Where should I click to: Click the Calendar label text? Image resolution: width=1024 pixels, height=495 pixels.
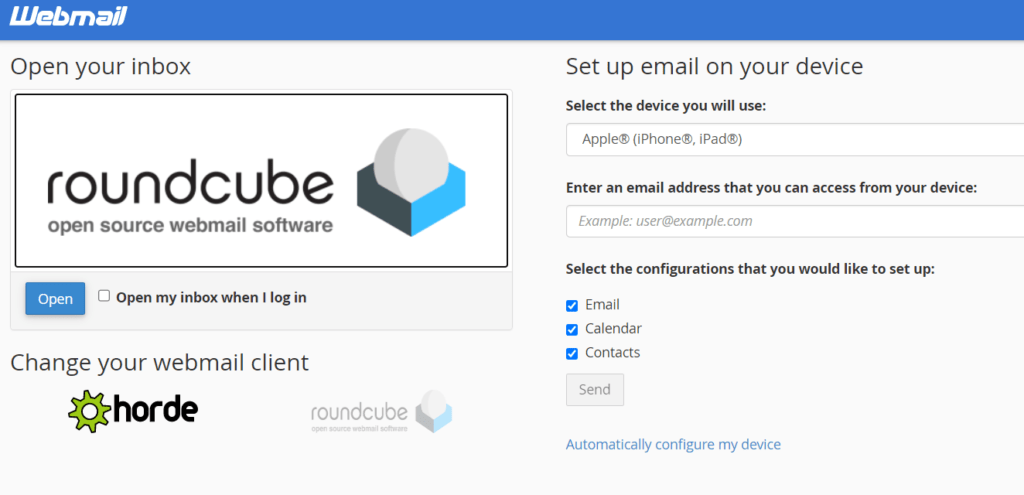coord(613,328)
